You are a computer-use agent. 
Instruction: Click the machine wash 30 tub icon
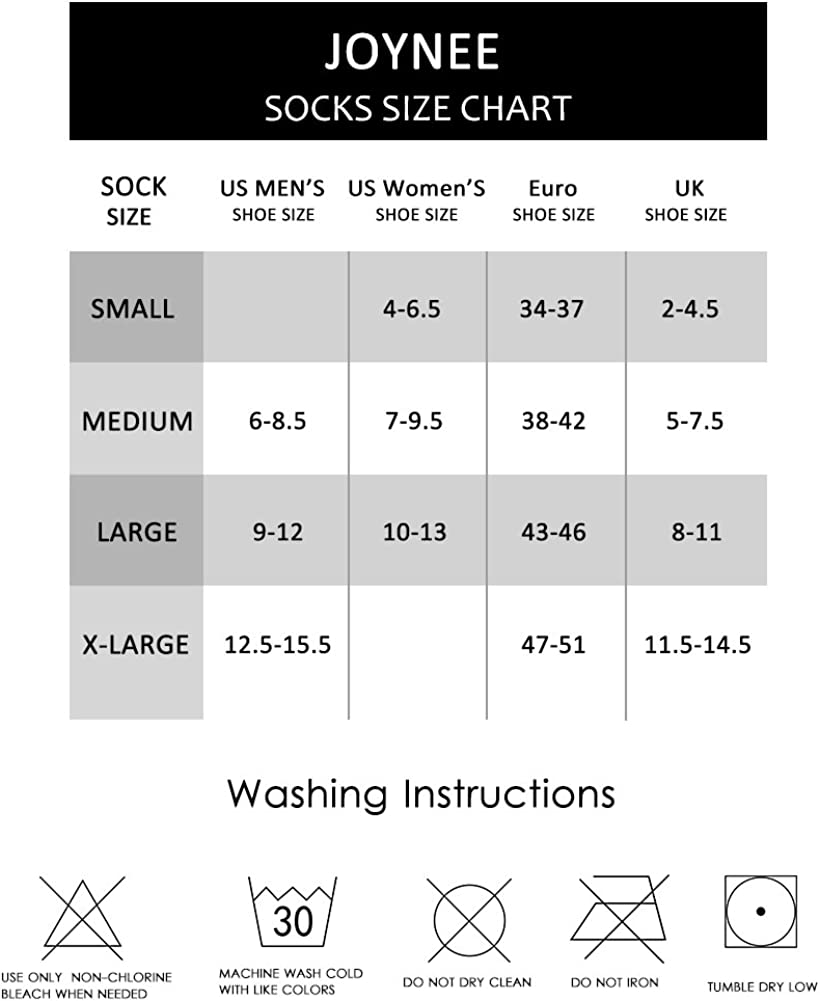(291, 913)
